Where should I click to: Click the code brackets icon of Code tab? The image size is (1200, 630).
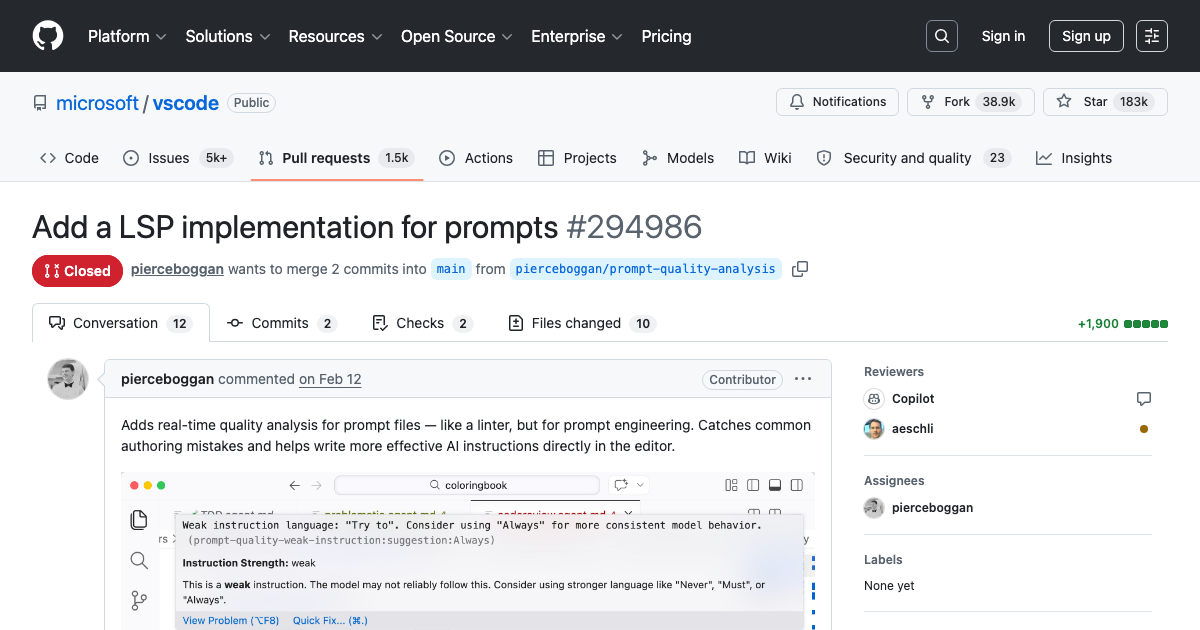click(x=48, y=158)
